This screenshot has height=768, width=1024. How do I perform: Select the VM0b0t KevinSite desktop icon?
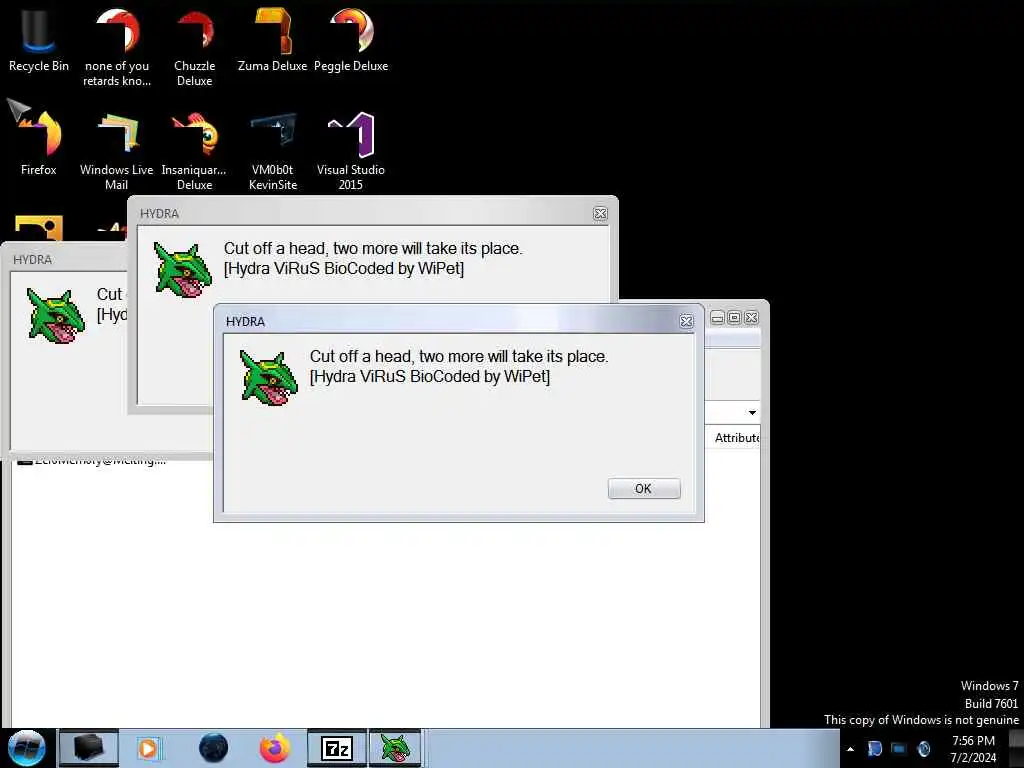point(273,152)
